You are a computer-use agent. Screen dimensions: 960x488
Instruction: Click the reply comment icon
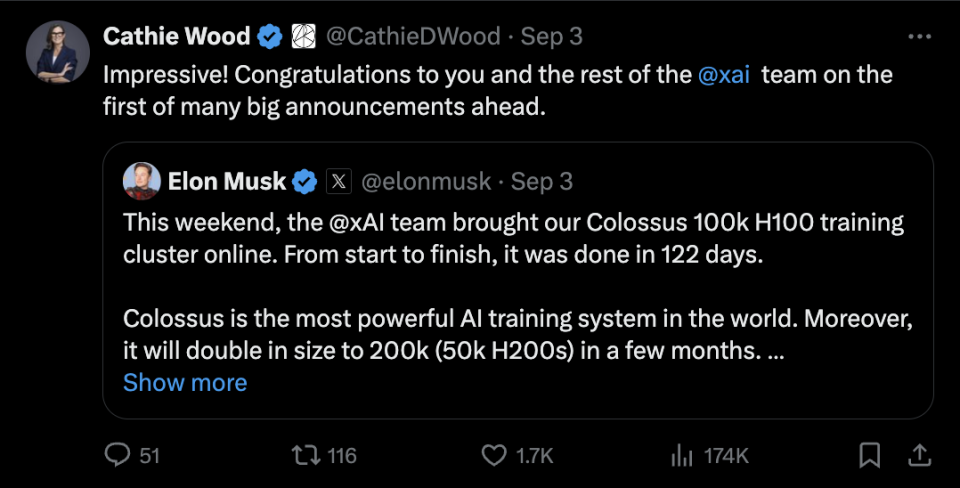click(x=118, y=455)
